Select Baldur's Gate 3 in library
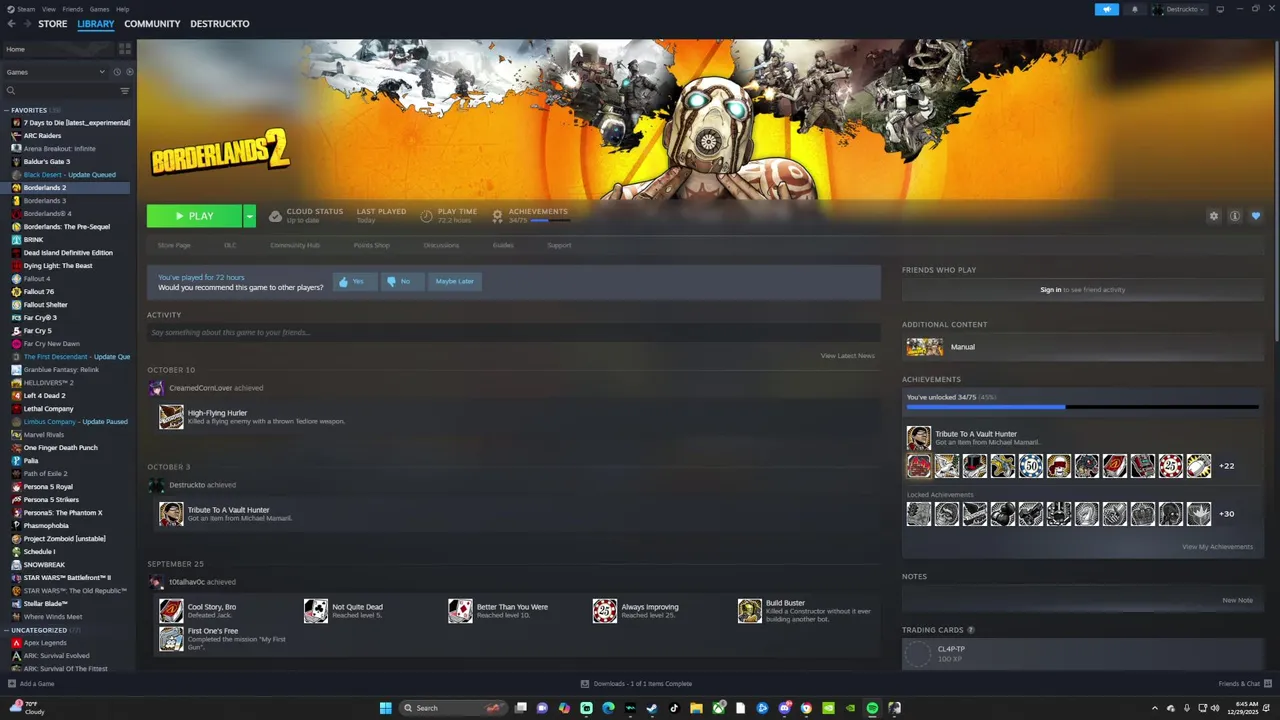Screen dimensions: 1280x720 coord(47,162)
